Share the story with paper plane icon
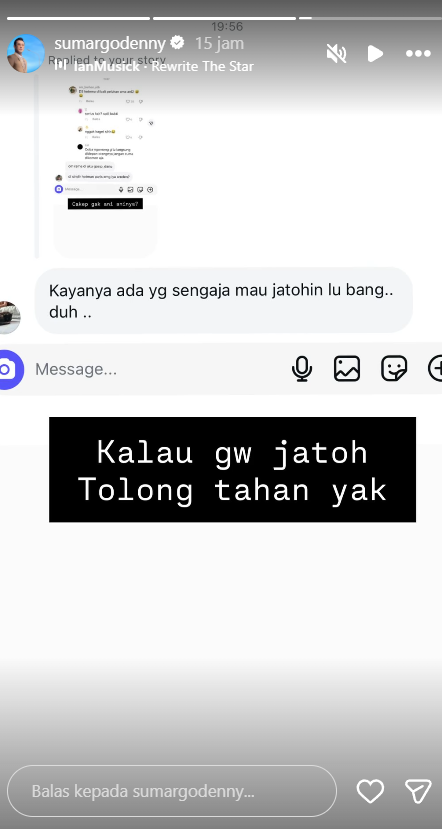The height and width of the screenshot is (829, 442). (418, 791)
